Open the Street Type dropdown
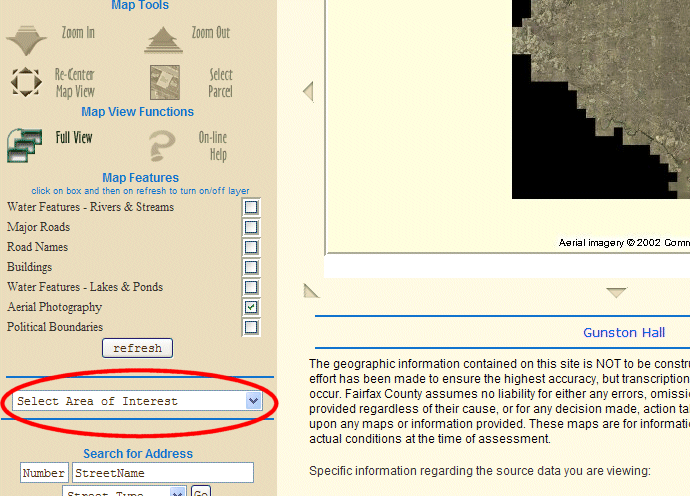690x496 pixels. (124, 491)
